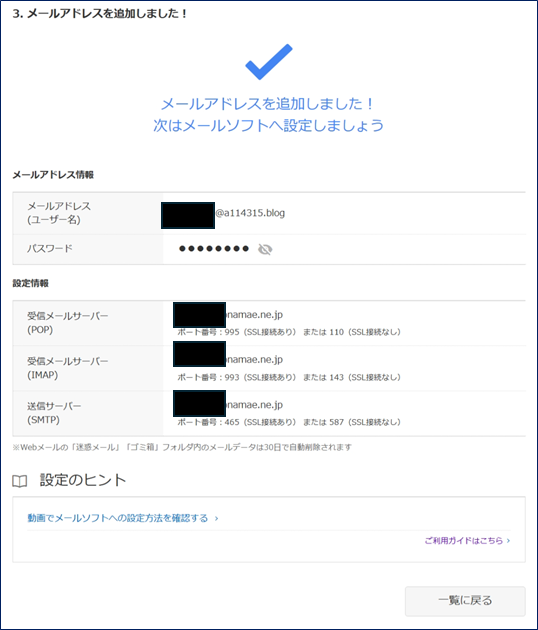The width and height of the screenshot is (538, 630).
Task: Select IMAP server namae.ne.jp hostname
Action: coord(255,360)
